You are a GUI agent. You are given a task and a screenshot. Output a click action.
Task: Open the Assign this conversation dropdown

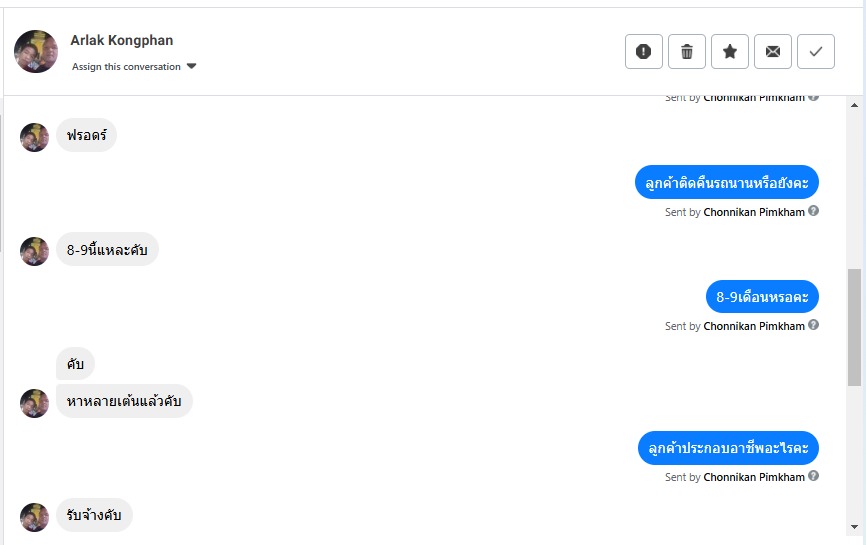point(134,67)
